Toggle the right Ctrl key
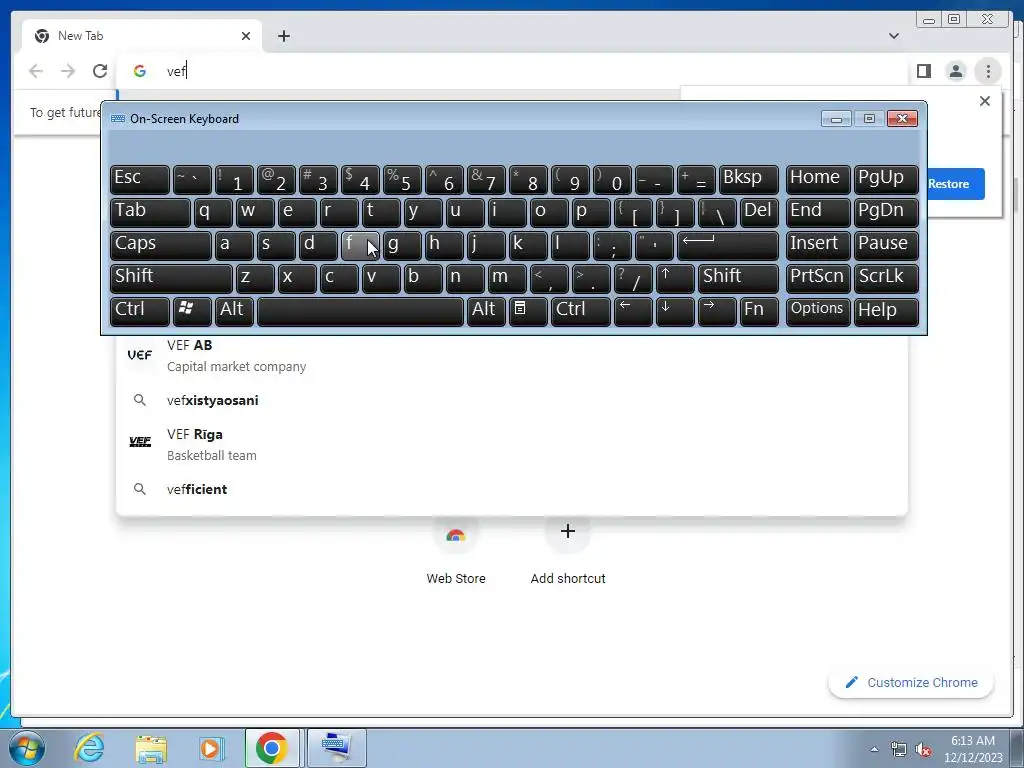 pos(581,312)
